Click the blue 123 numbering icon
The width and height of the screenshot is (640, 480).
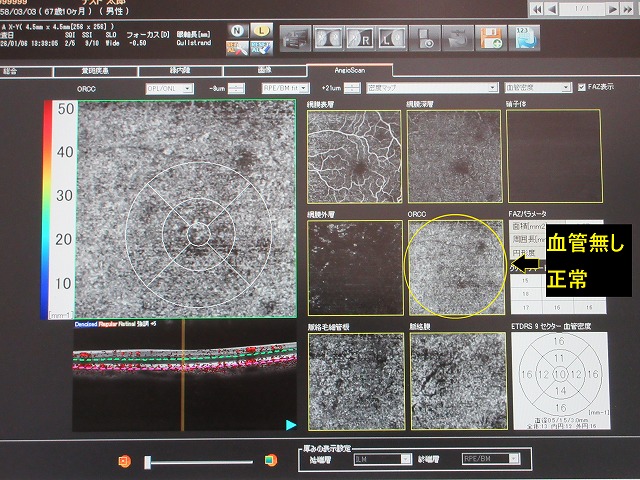pyautogui.click(x=526, y=38)
